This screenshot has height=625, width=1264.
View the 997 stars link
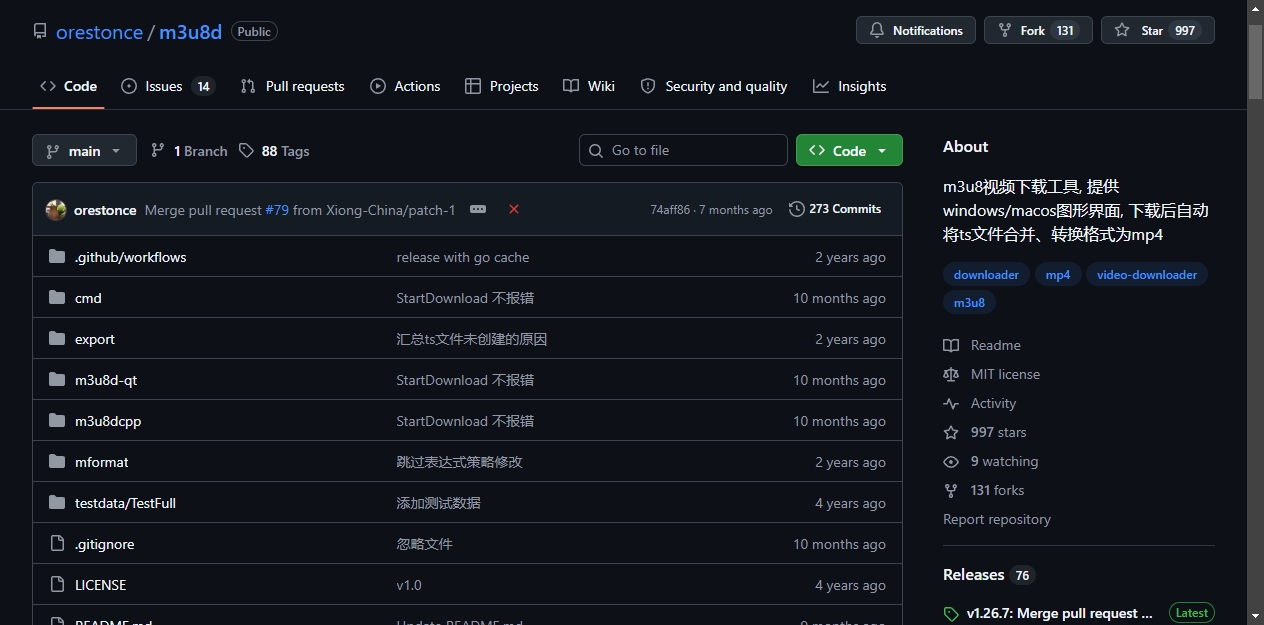(x=985, y=432)
